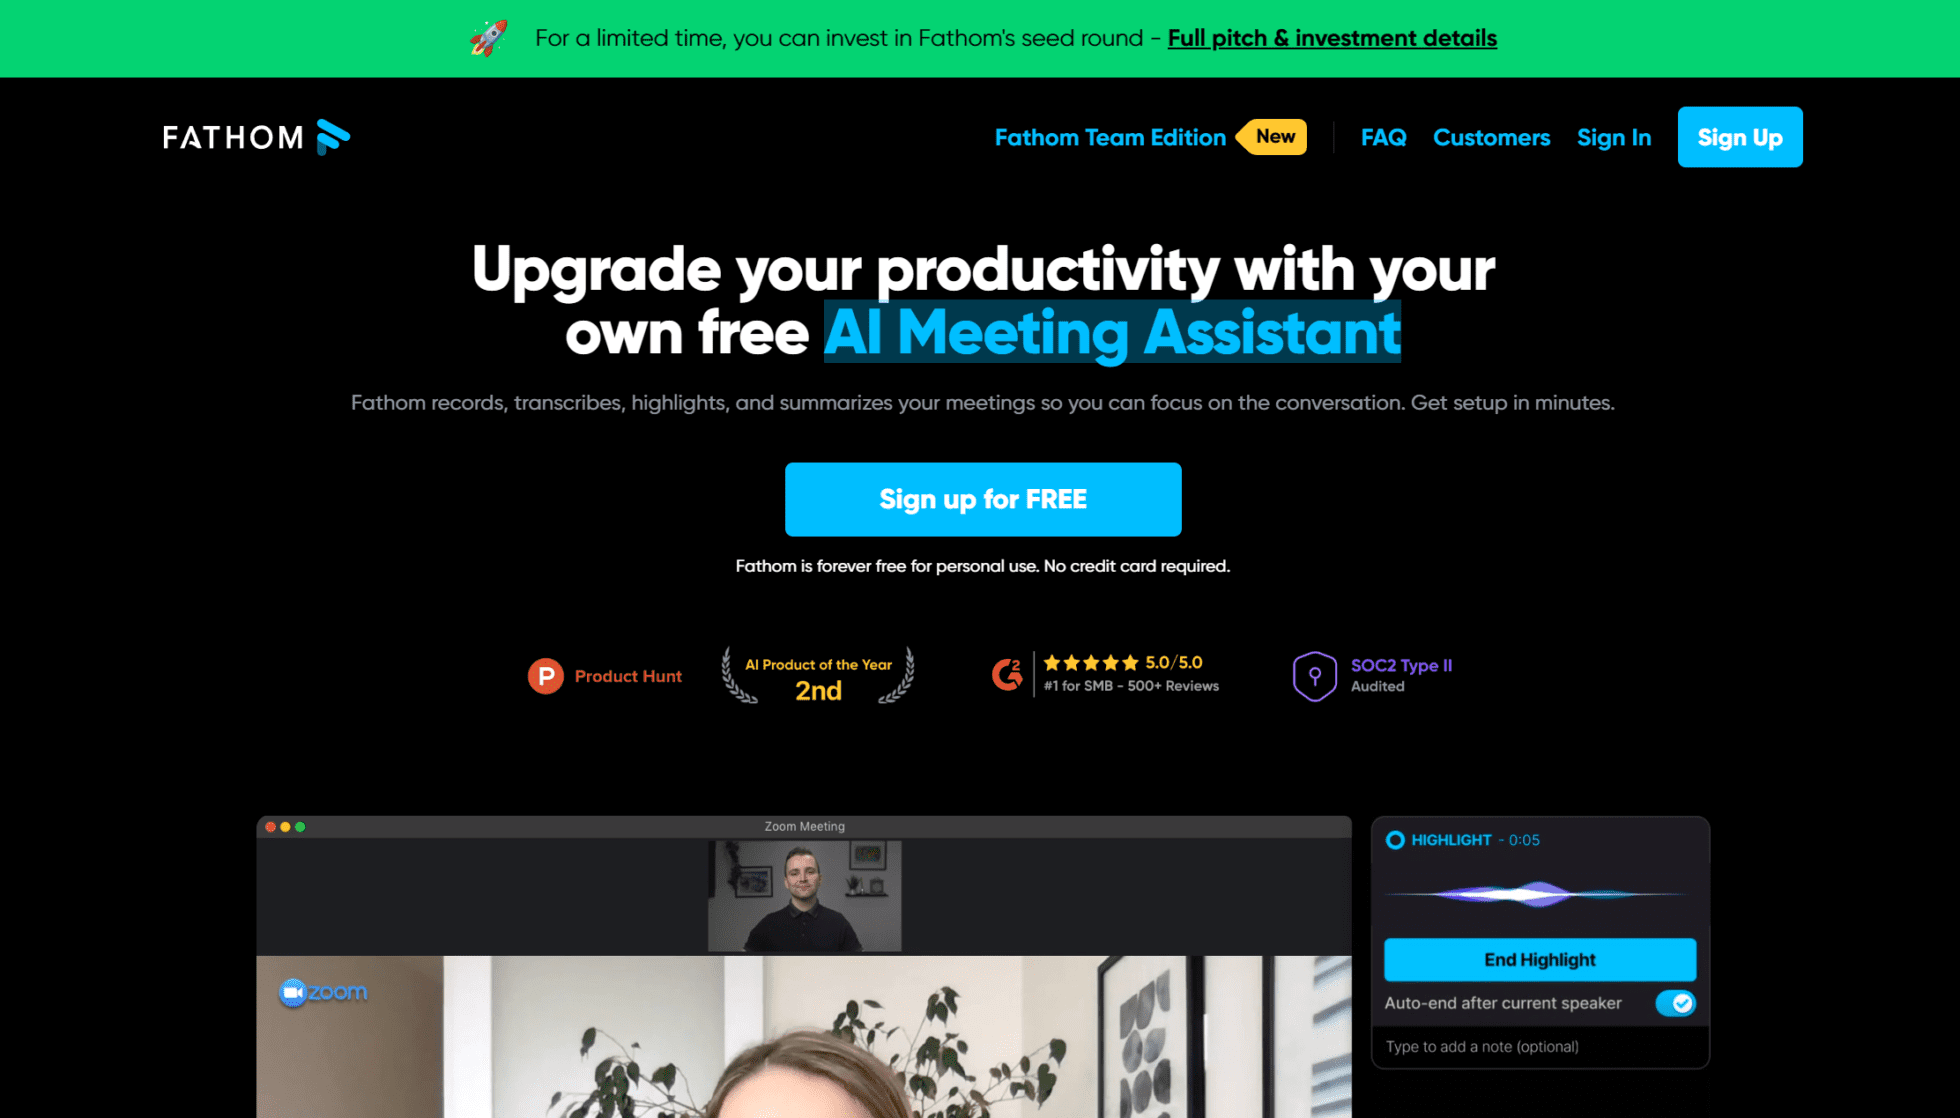
Task: Click the SOC2 shield/lock icon
Action: tap(1311, 673)
